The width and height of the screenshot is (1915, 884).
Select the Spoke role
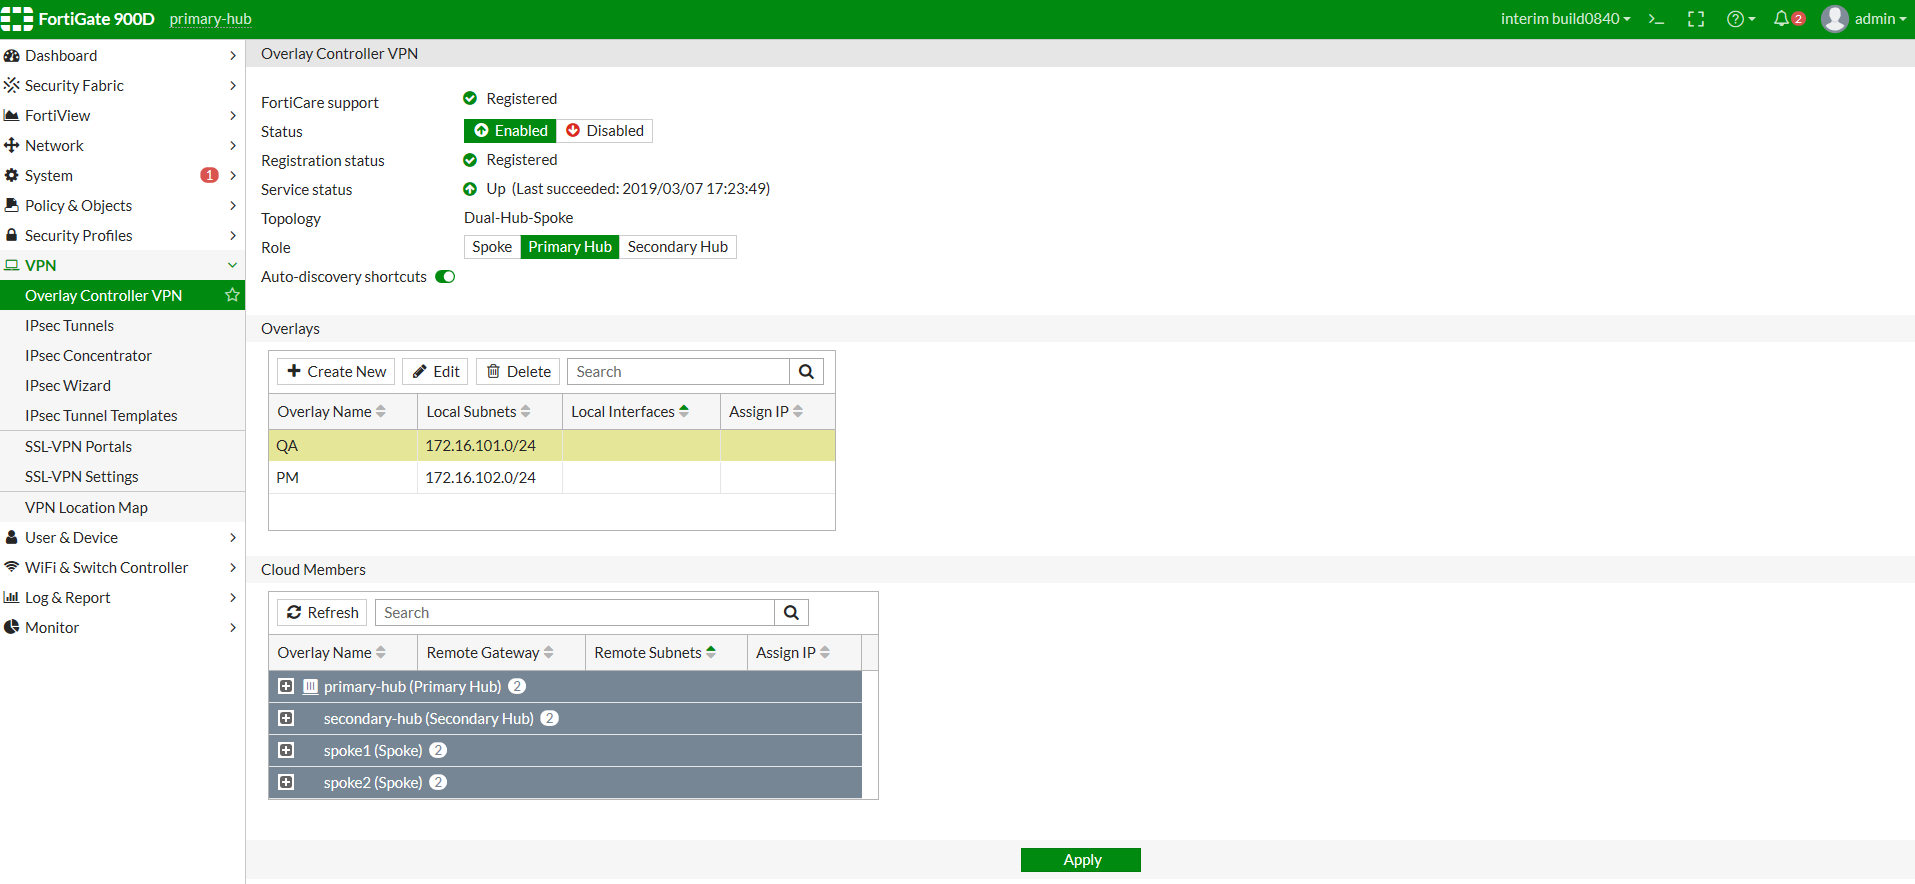click(x=492, y=247)
